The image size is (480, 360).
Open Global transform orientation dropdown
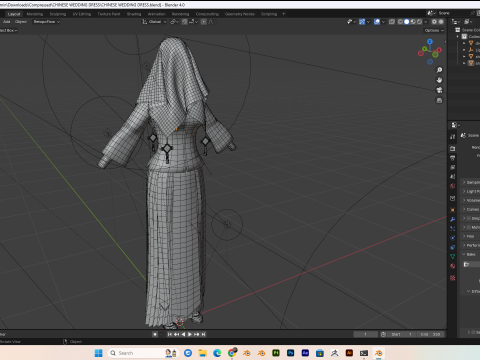(154, 22)
